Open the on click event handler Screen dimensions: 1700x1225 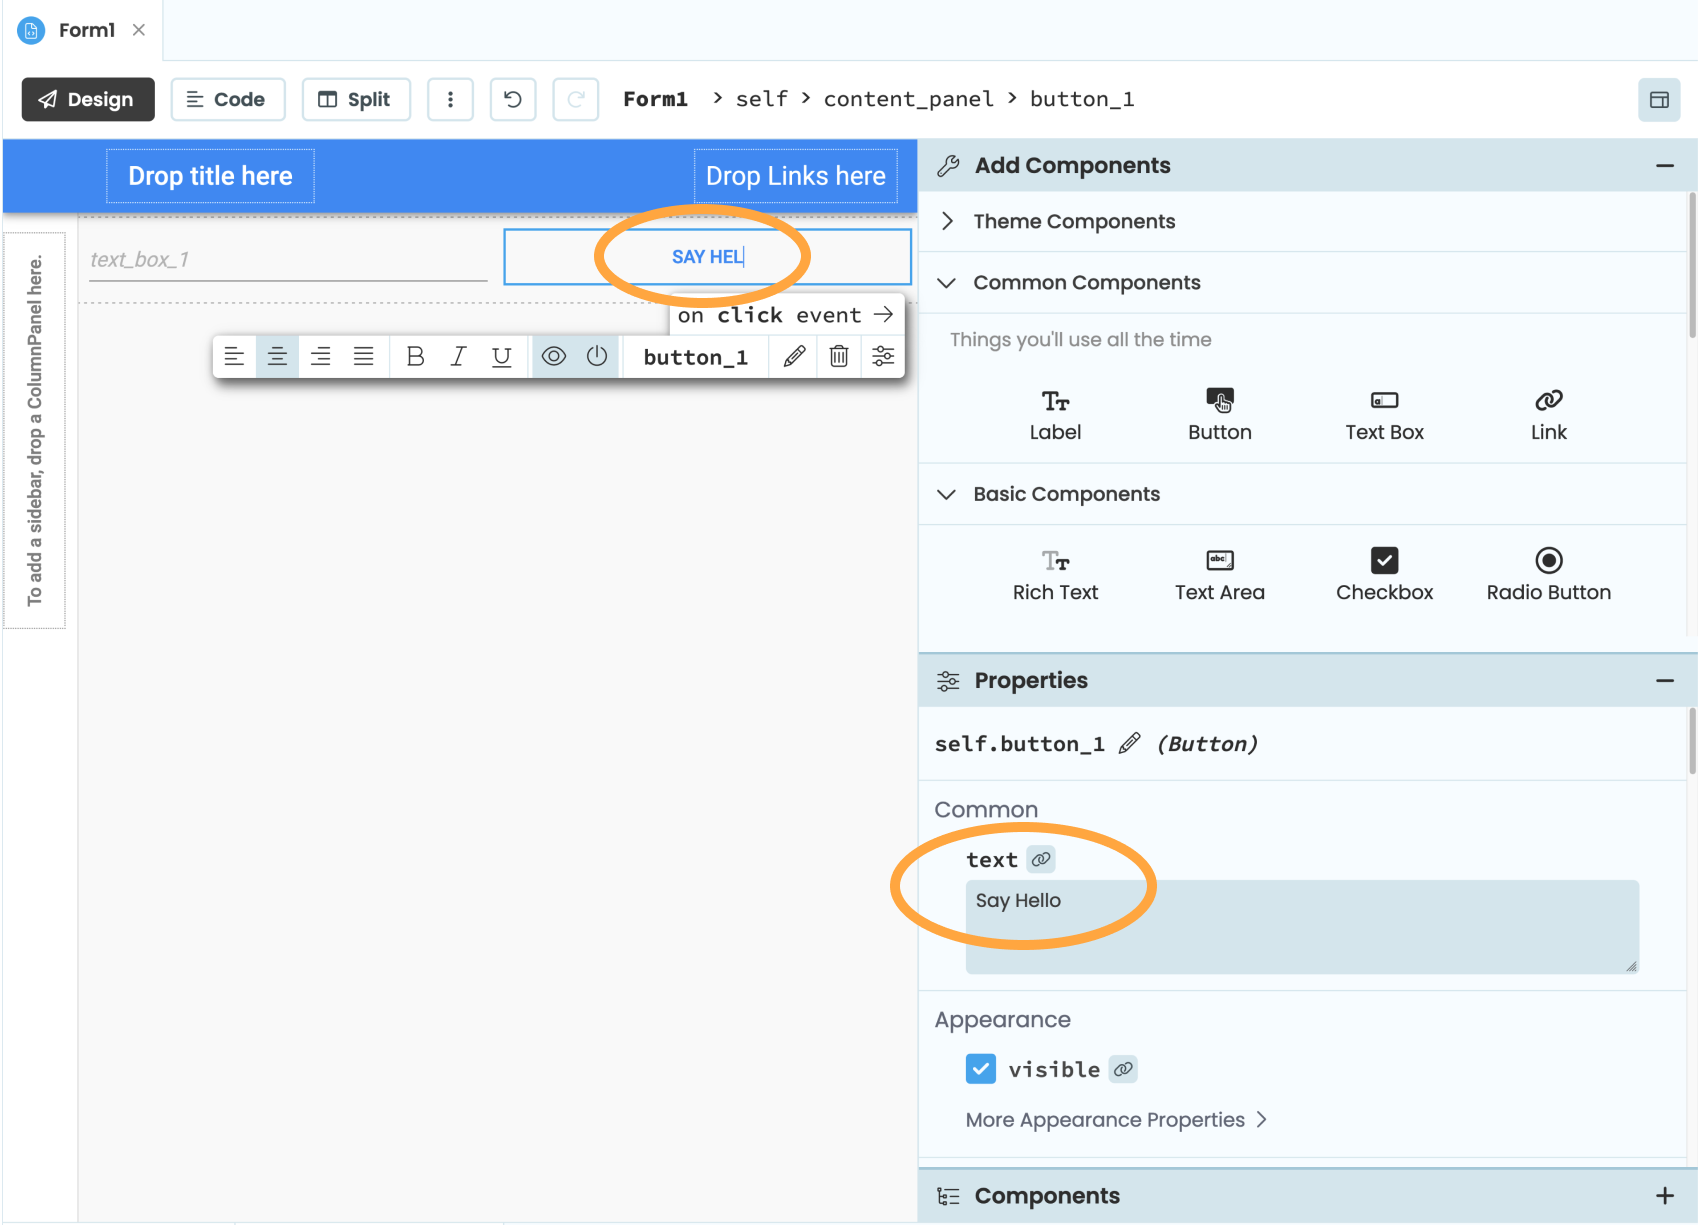click(786, 315)
